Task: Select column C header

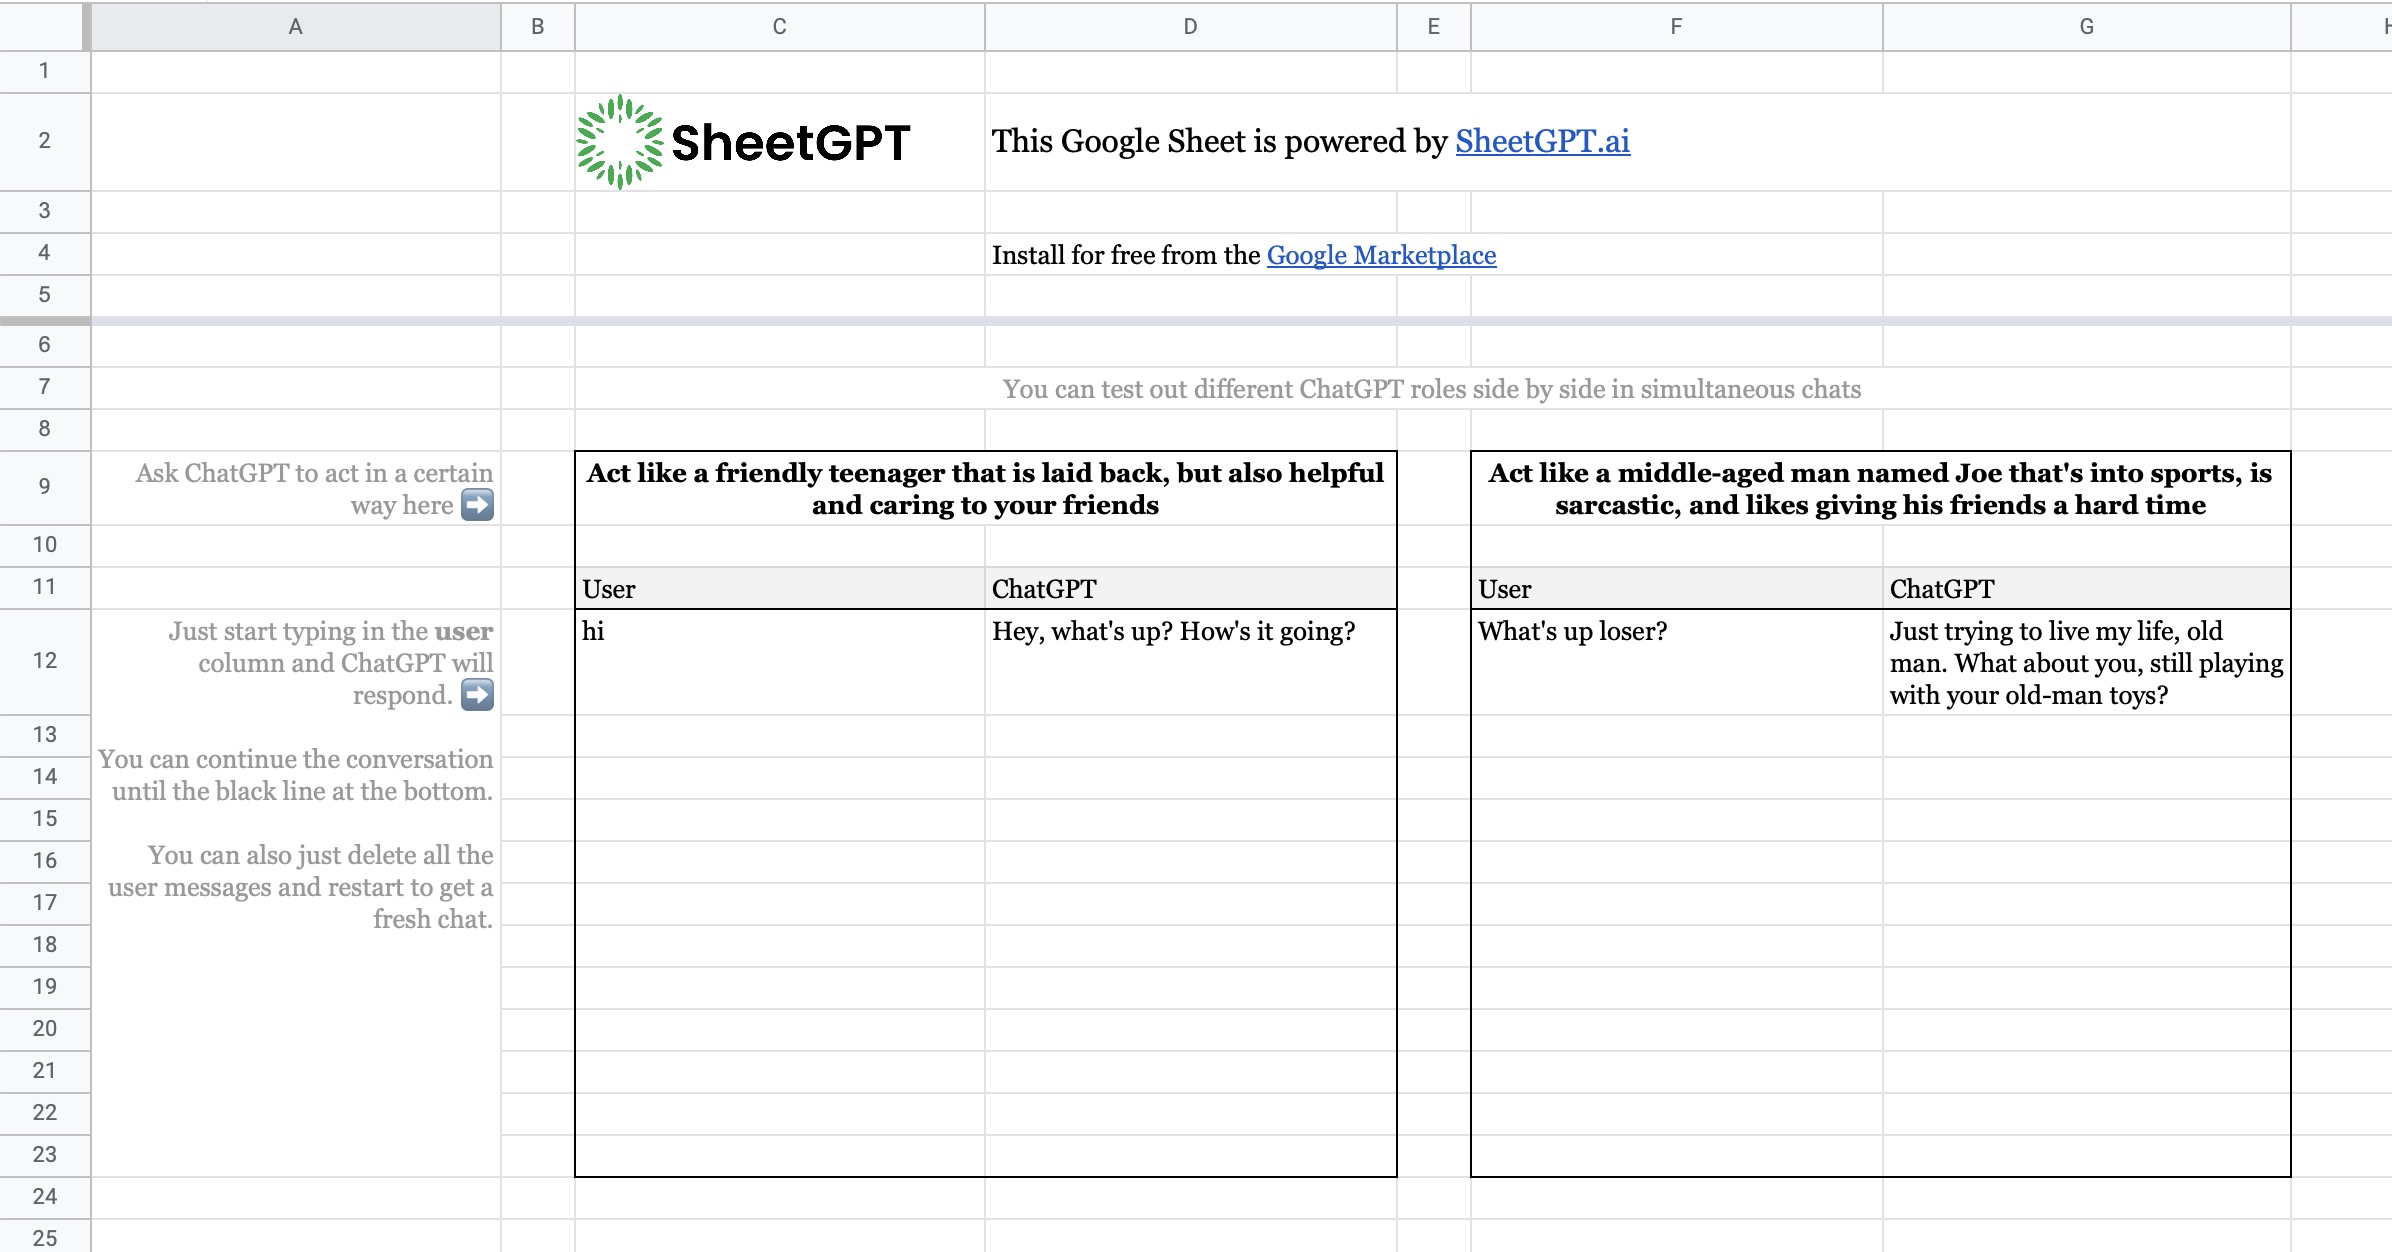Action: 778,27
